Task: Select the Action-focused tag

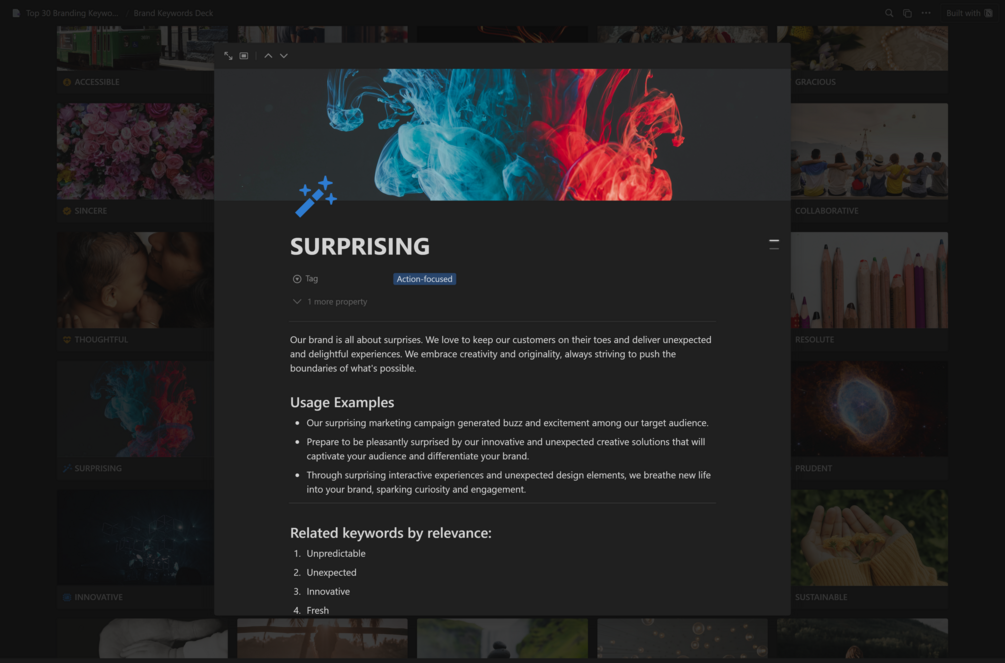Action: tap(424, 279)
